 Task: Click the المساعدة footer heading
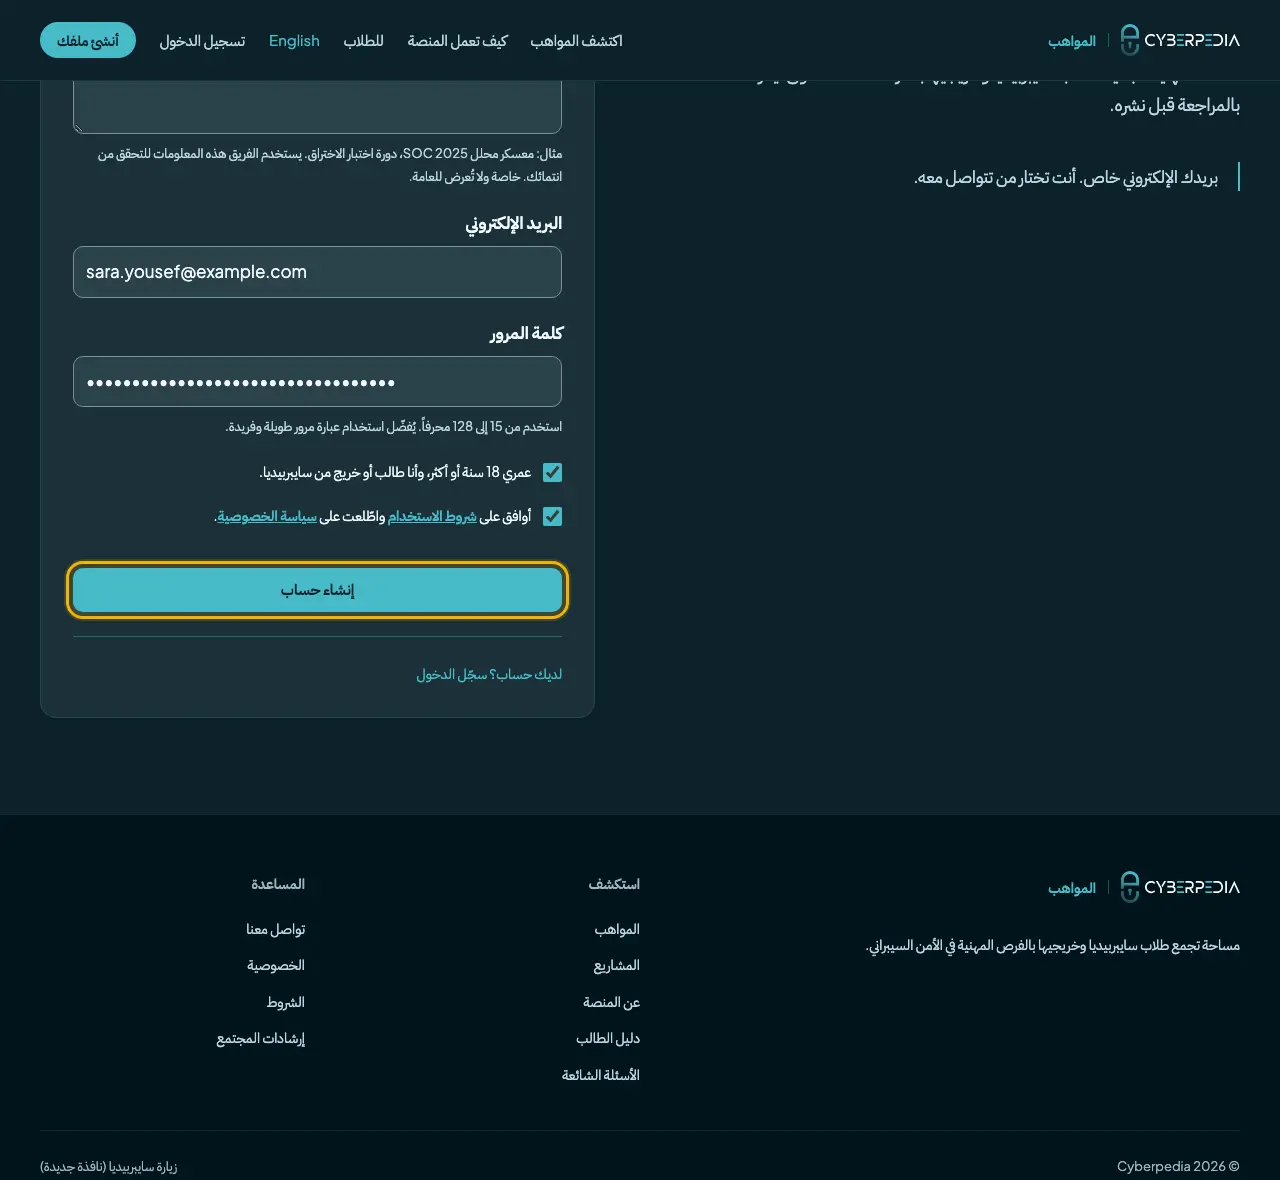[278, 884]
